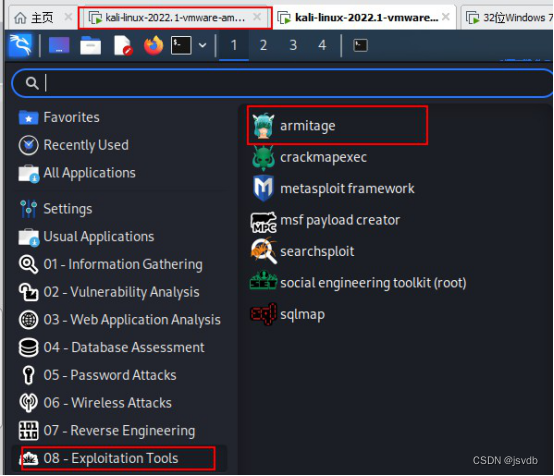Switch to workspace 3
The image size is (554, 476).
click(293, 45)
